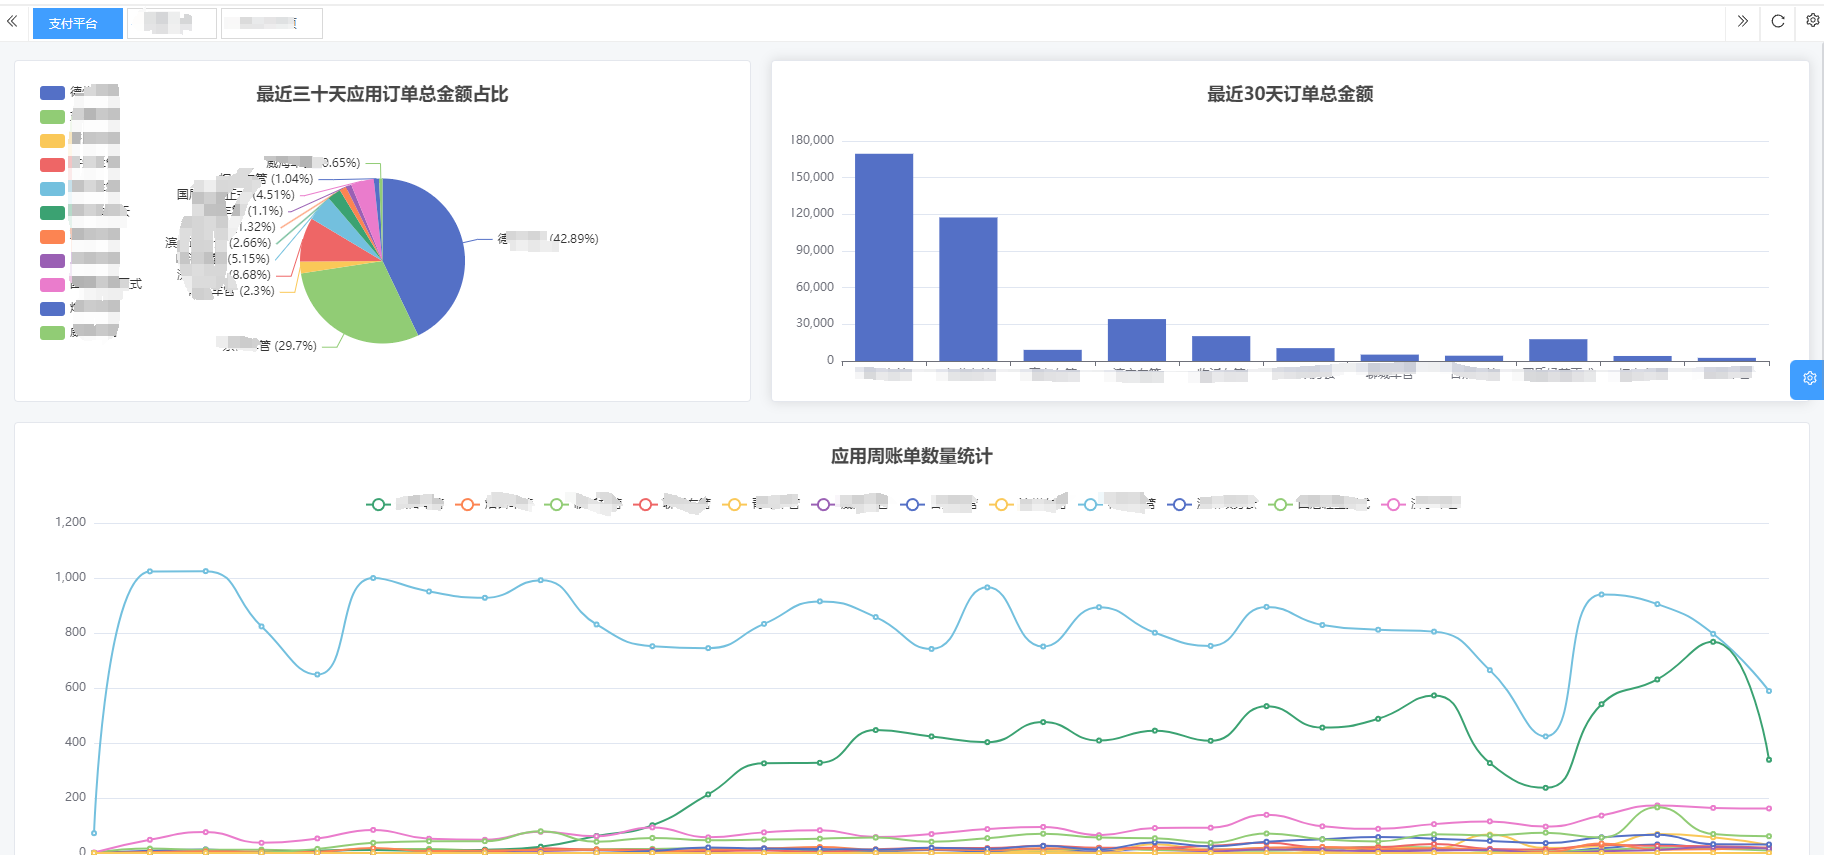Collapse sidebar with the double-left arrow icon
1824x856 pixels.
pos(12,21)
